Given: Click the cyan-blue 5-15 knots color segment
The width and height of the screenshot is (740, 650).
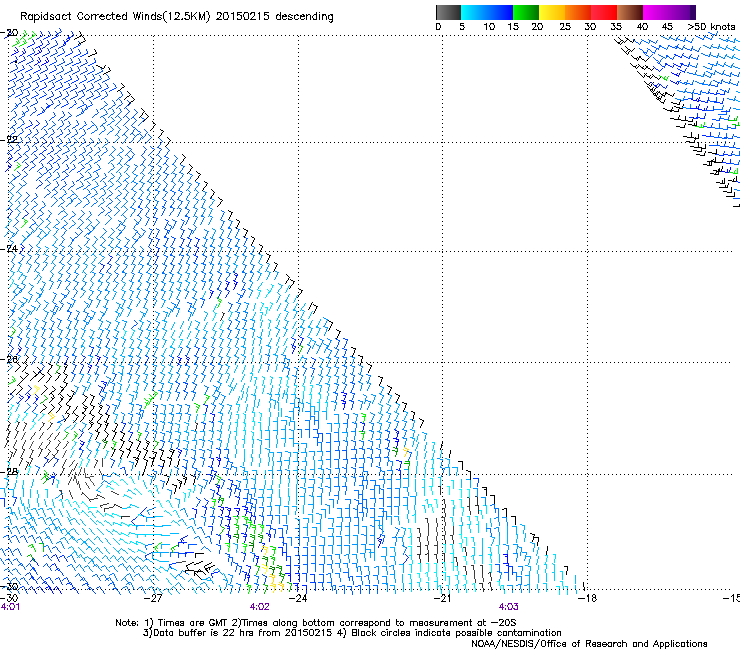Looking at the screenshot, I should click(x=487, y=12).
